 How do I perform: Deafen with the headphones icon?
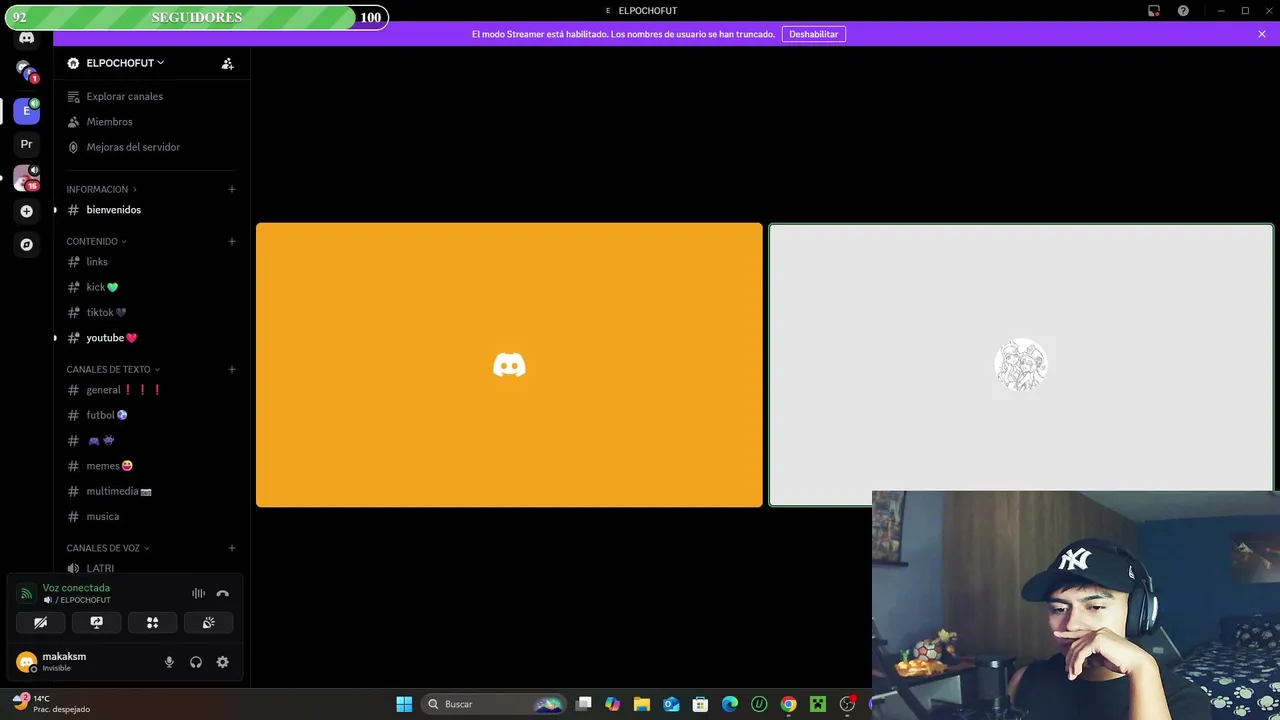point(196,662)
